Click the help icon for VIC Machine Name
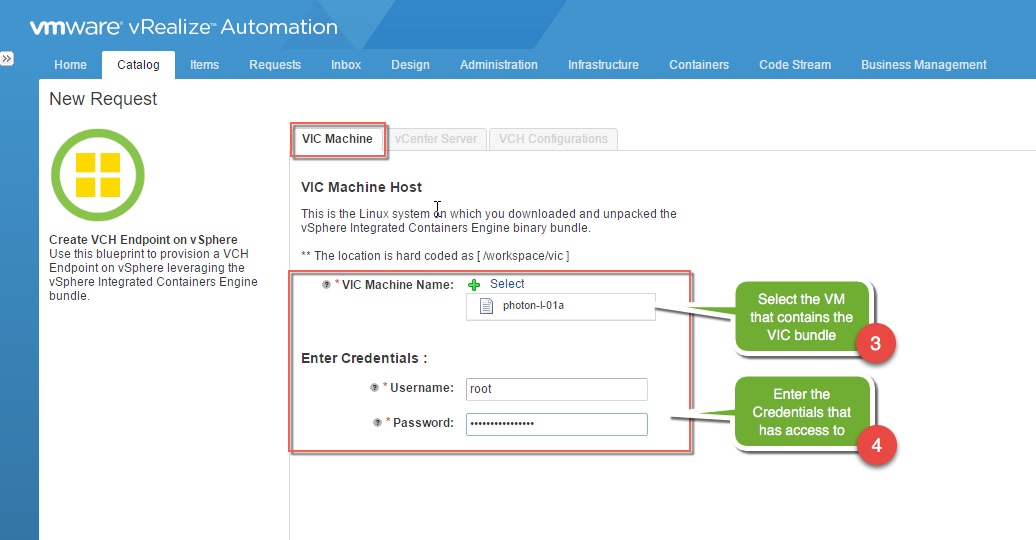Image resolution: width=1036 pixels, height=540 pixels. pos(326,285)
